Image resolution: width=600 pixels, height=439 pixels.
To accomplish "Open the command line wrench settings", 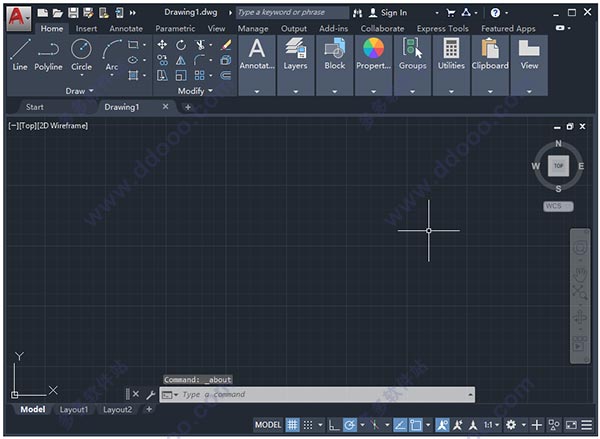I will point(150,394).
